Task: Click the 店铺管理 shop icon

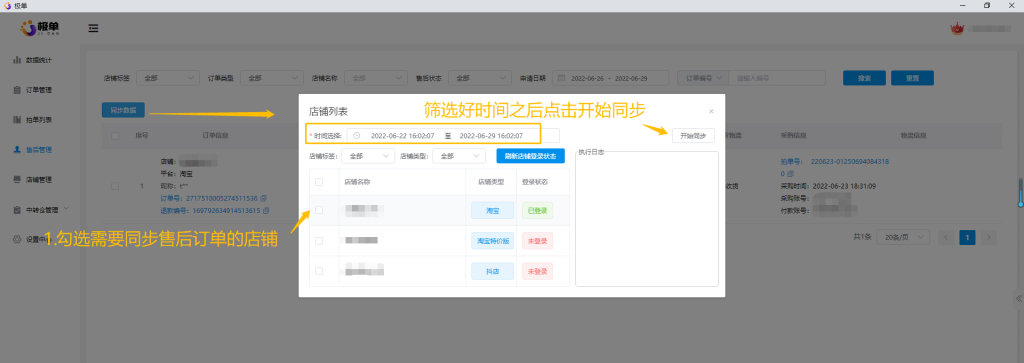Action: 17,180
